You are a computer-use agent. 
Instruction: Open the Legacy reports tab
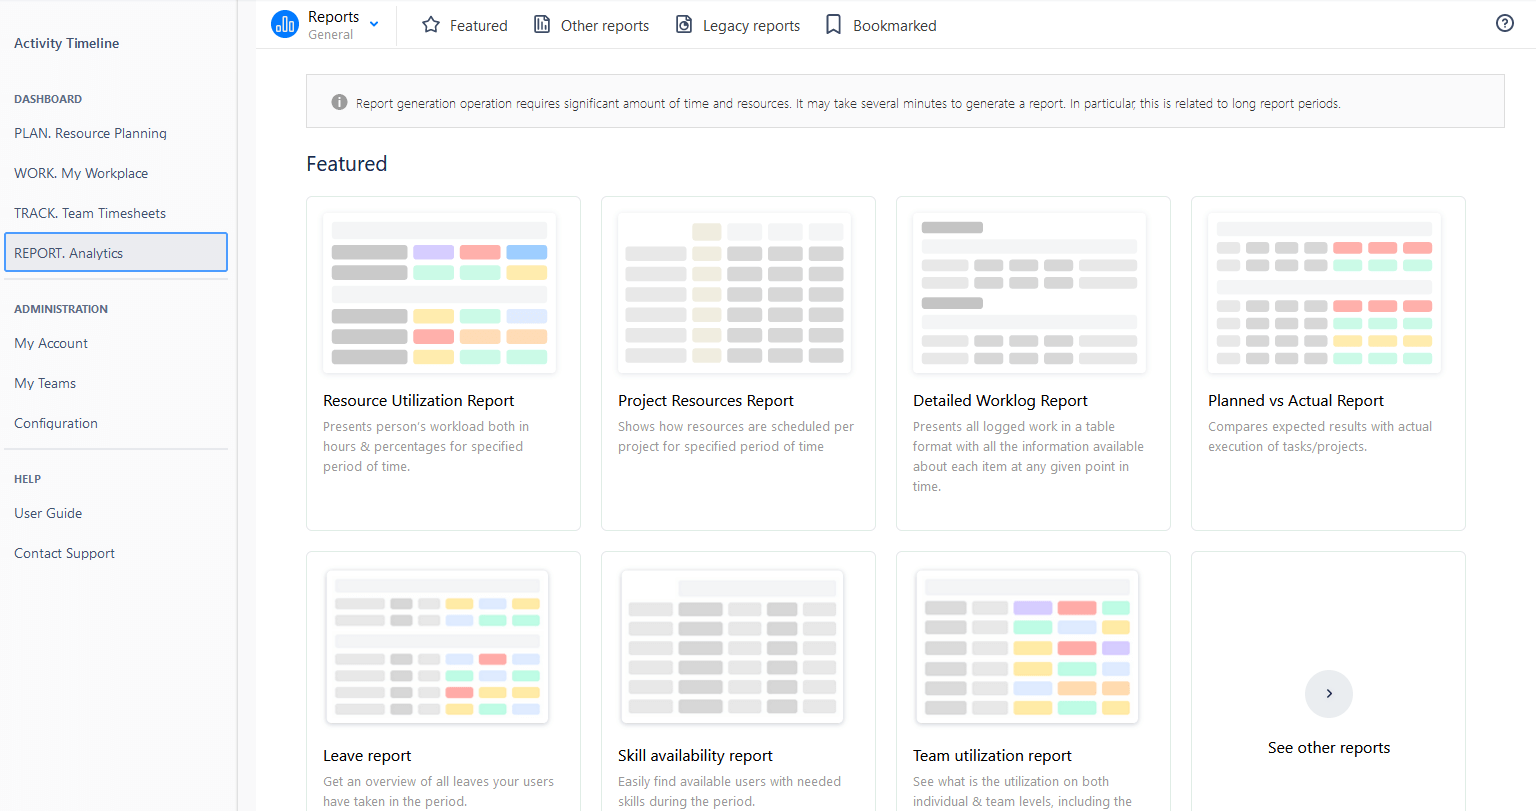pyautogui.click(x=738, y=25)
